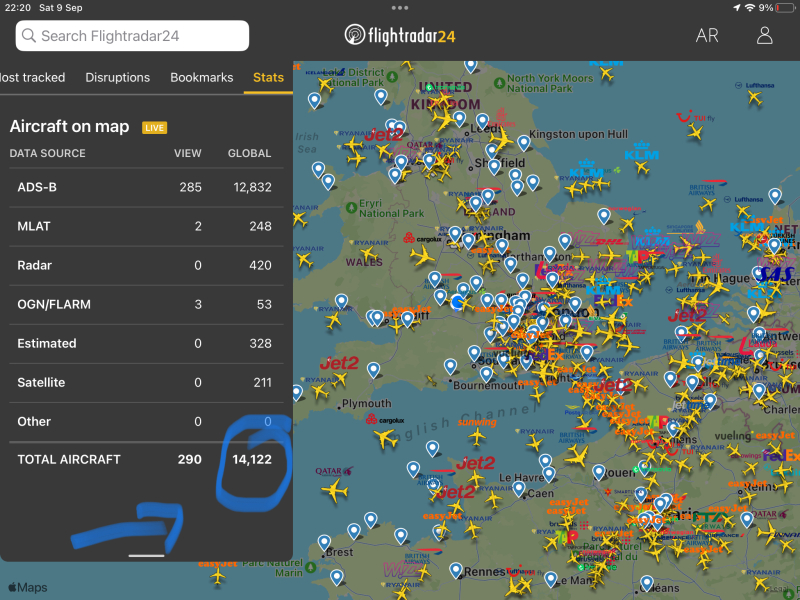Select the Lufthansa aircraft at top right
Image resolution: width=800 pixels, height=600 pixels.
(755, 97)
